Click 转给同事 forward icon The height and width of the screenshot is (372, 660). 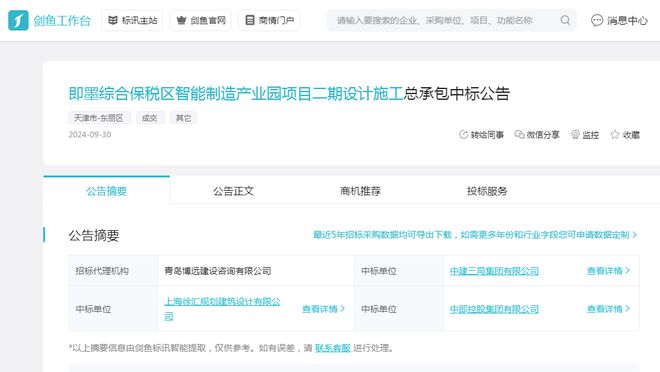(481, 135)
